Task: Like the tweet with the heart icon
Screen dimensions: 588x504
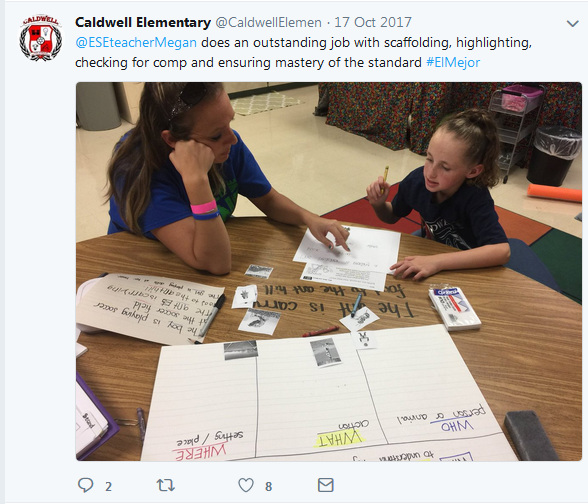Action: [x=246, y=485]
